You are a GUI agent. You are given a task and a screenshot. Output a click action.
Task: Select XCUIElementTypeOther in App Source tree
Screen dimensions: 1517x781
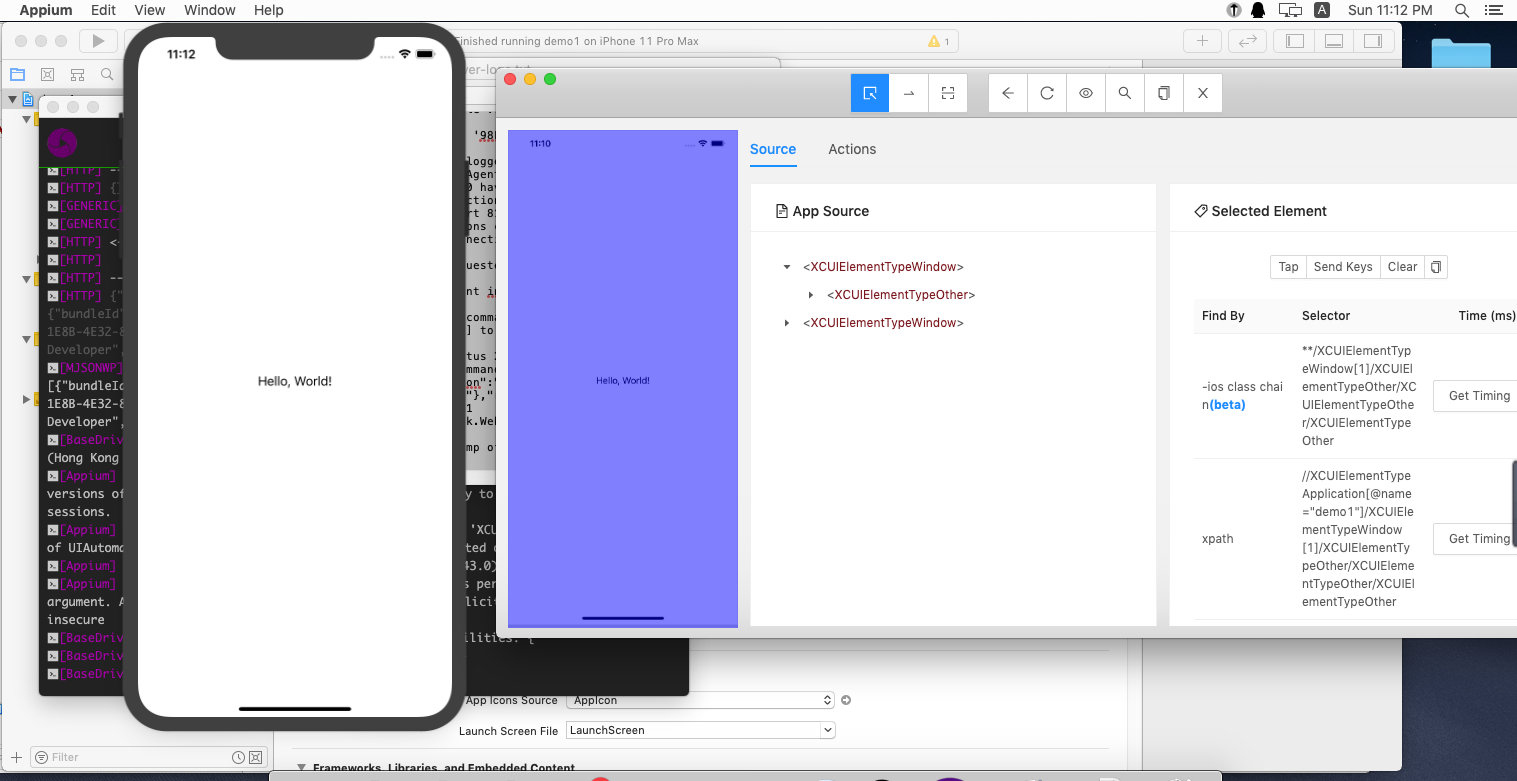(901, 295)
